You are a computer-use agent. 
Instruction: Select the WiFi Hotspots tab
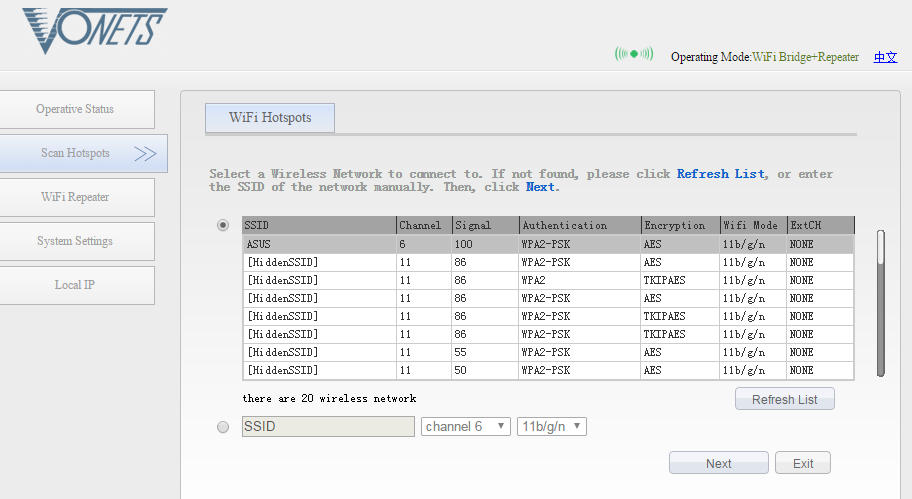coord(270,117)
